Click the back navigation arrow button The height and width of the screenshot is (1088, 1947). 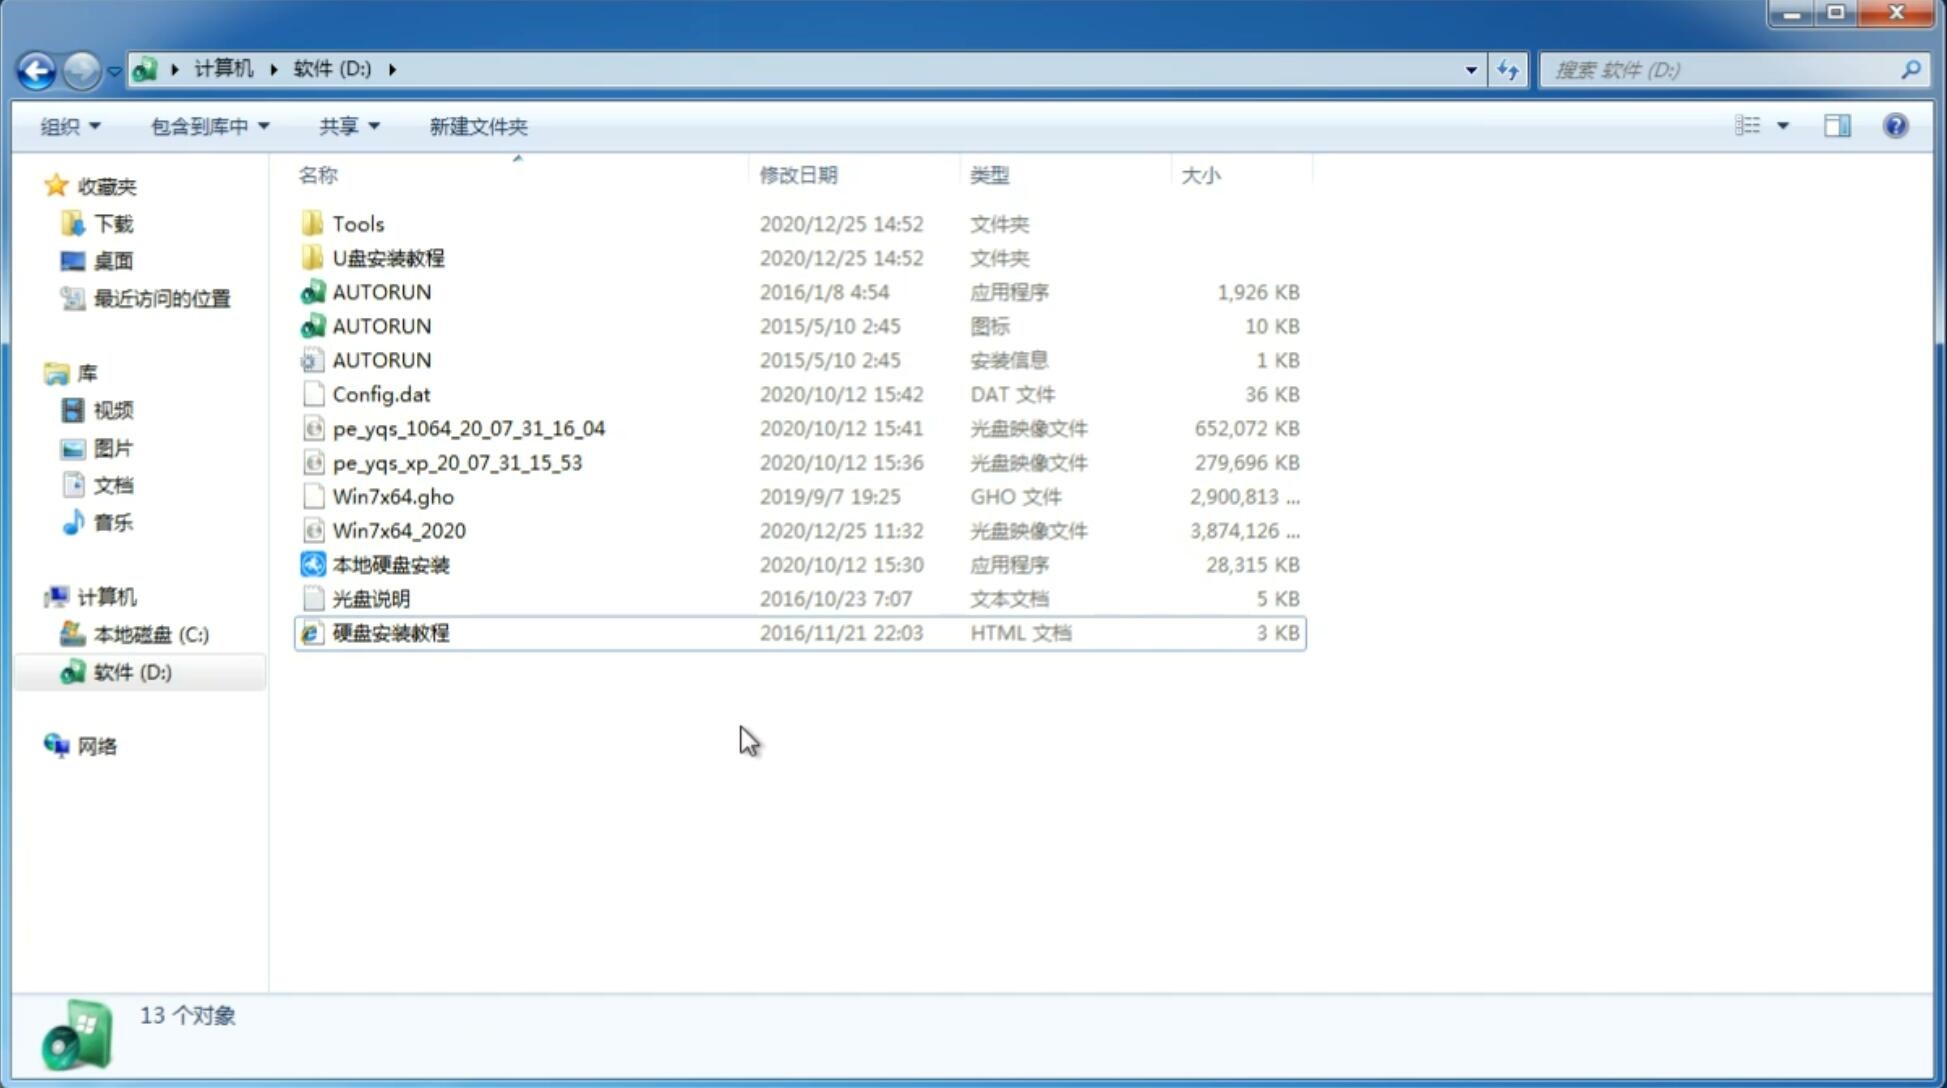pos(36,68)
